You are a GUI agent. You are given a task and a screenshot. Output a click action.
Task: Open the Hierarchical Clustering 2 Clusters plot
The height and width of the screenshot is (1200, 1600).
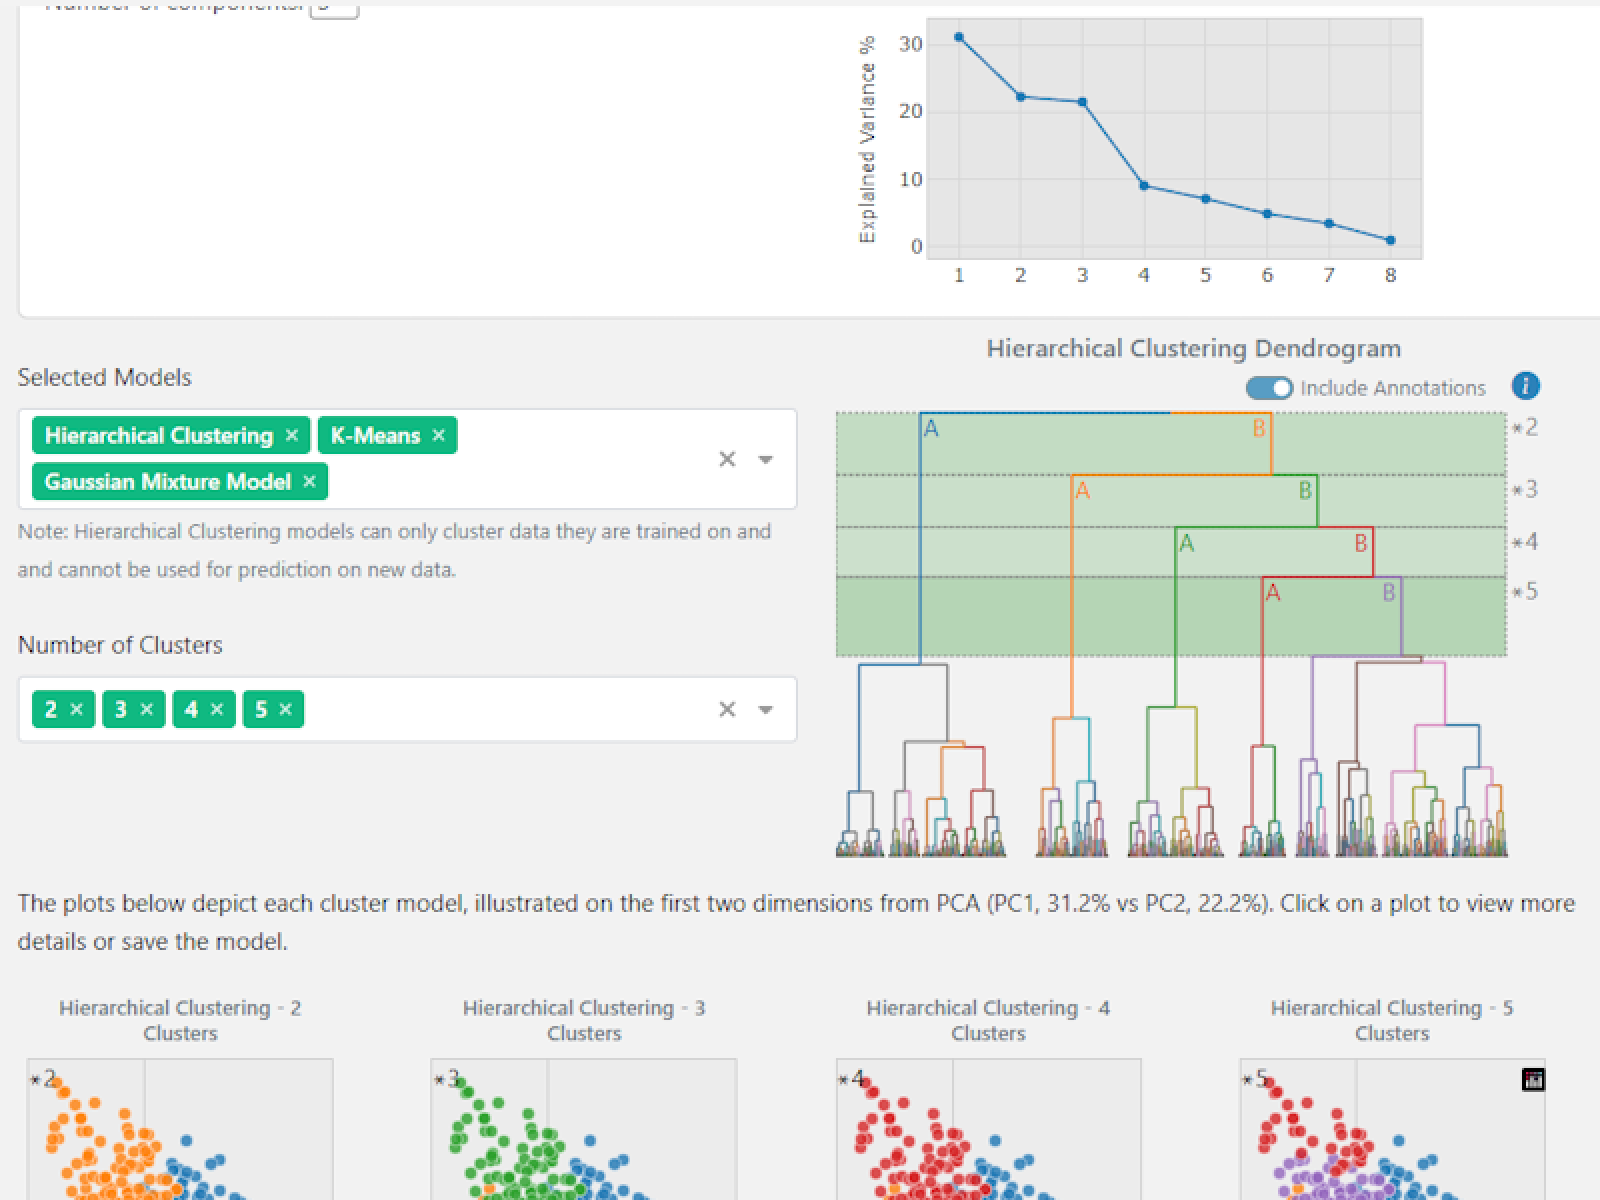tap(180, 1130)
